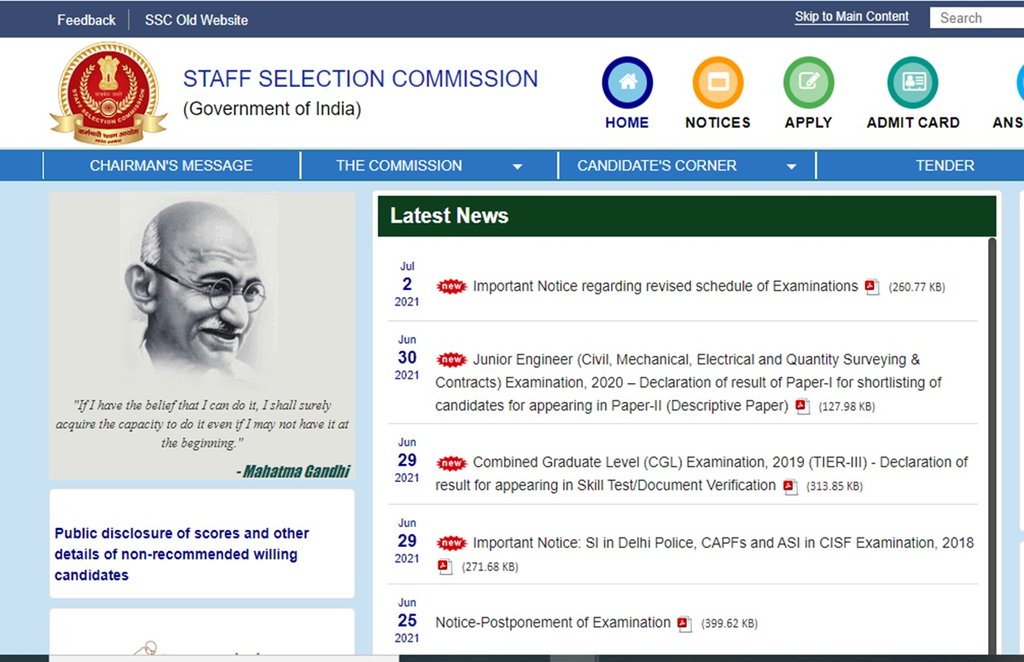Image resolution: width=1024 pixels, height=662 pixels.
Task: Click inside the Search input field
Action: click(x=975, y=18)
